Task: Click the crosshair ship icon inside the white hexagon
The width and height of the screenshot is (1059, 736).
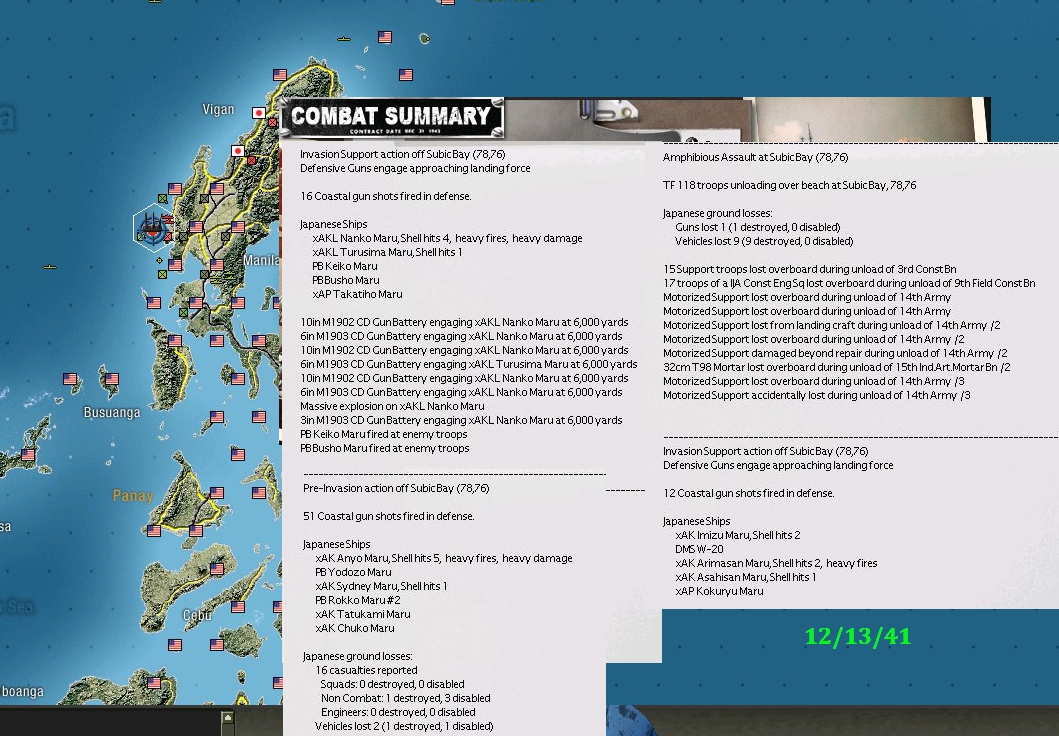Action: [x=153, y=226]
